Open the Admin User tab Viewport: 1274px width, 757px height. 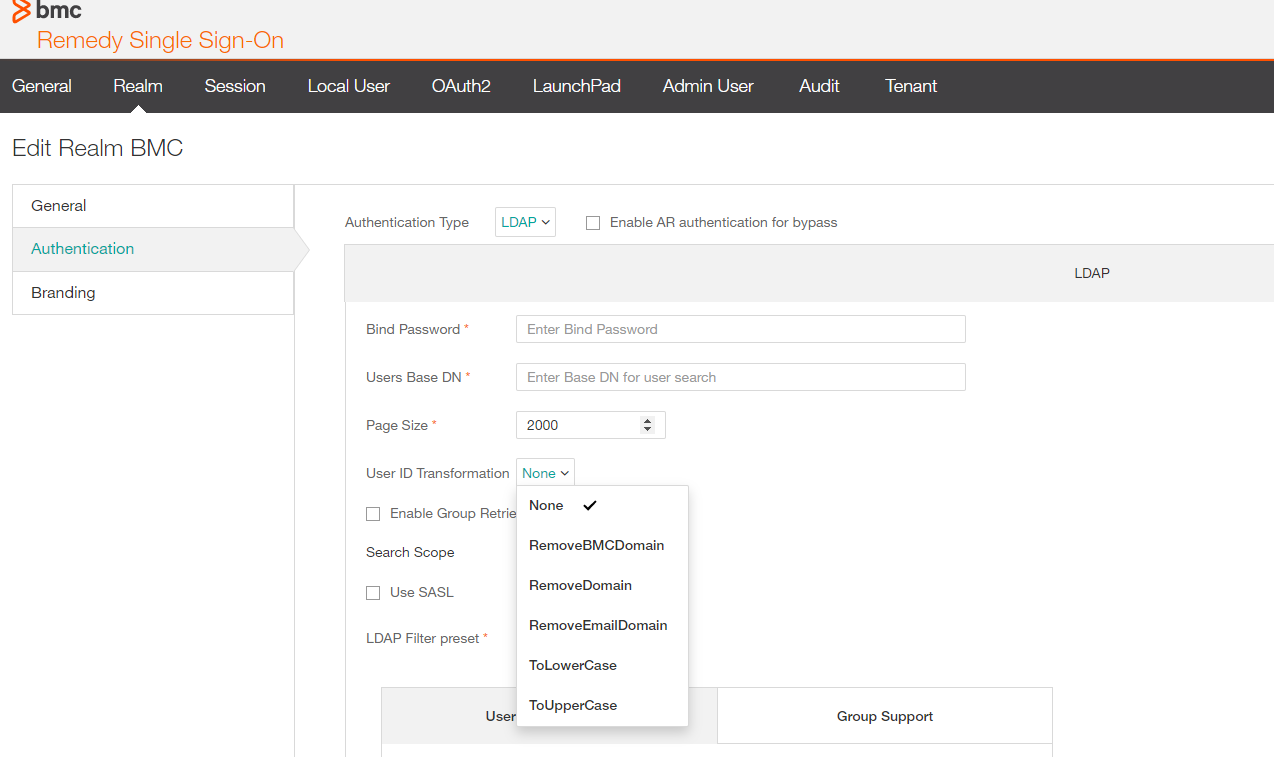point(708,86)
